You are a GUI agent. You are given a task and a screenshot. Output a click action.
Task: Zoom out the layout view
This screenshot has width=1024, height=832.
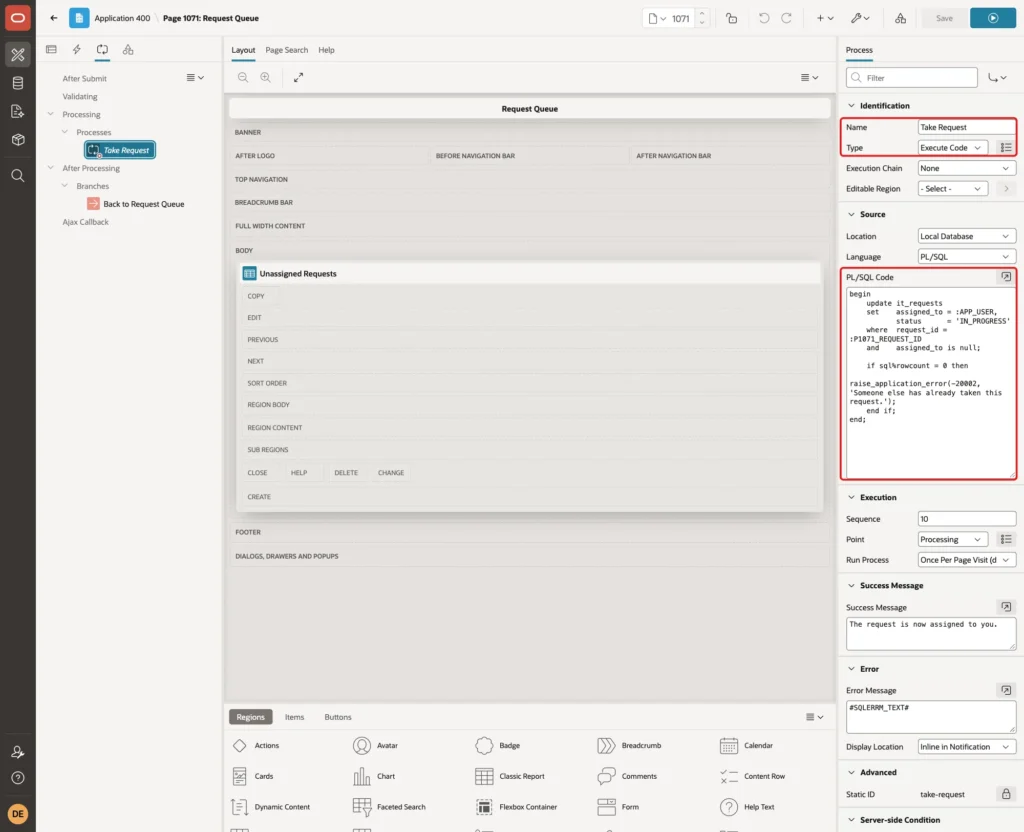click(x=243, y=77)
